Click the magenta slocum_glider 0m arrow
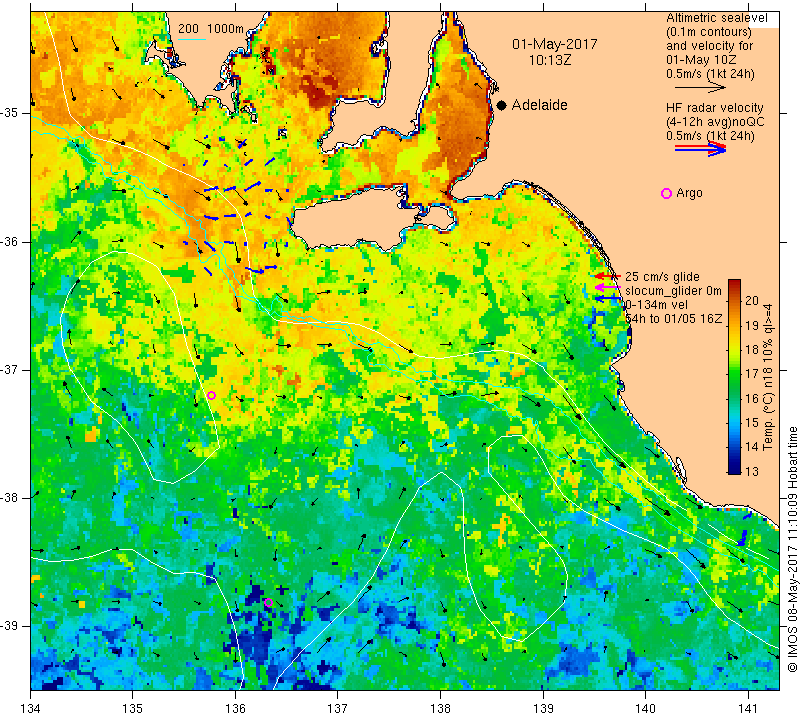 [608, 288]
